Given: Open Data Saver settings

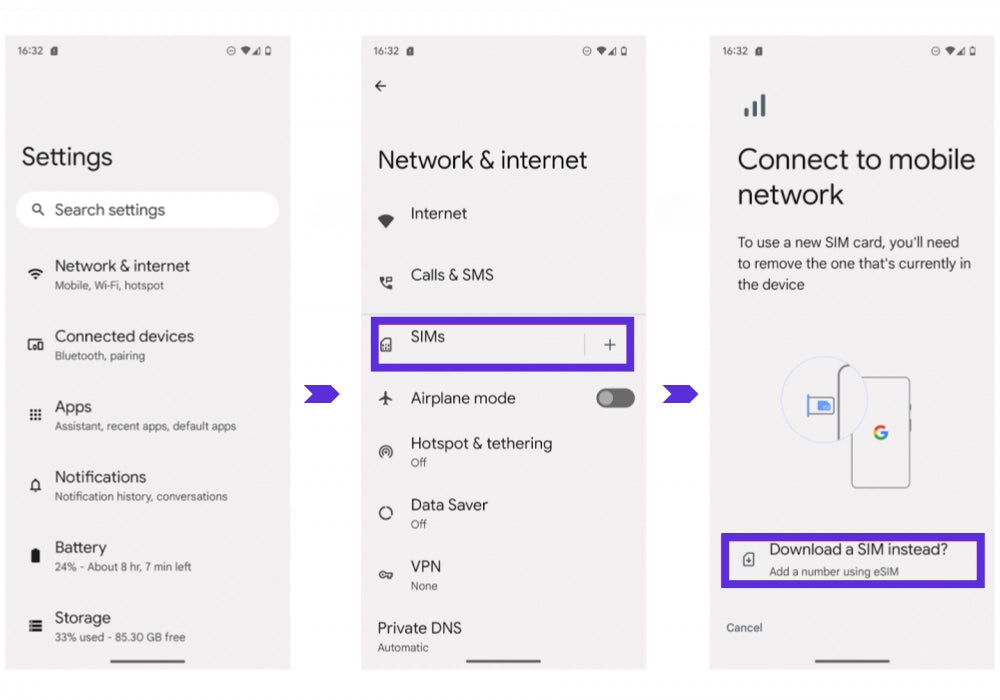Looking at the screenshot, I should pos(503,513).
